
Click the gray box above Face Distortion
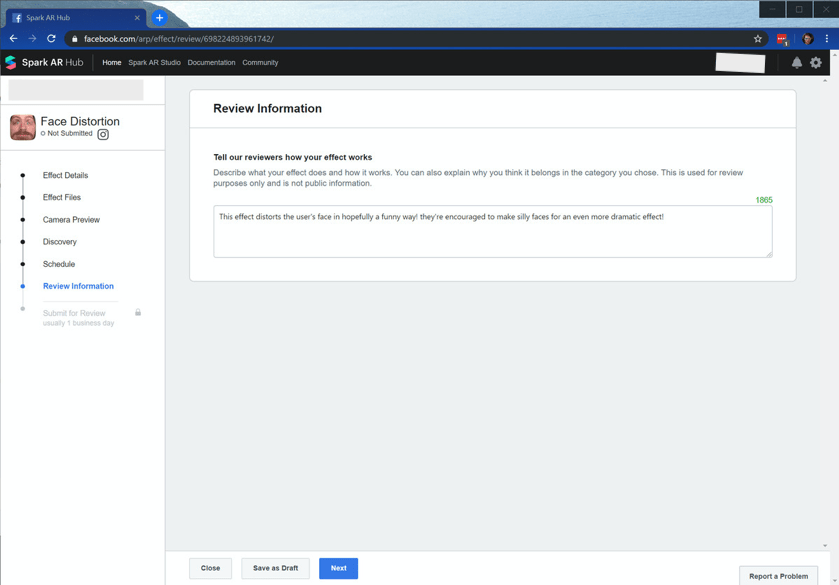click(76, 90)
